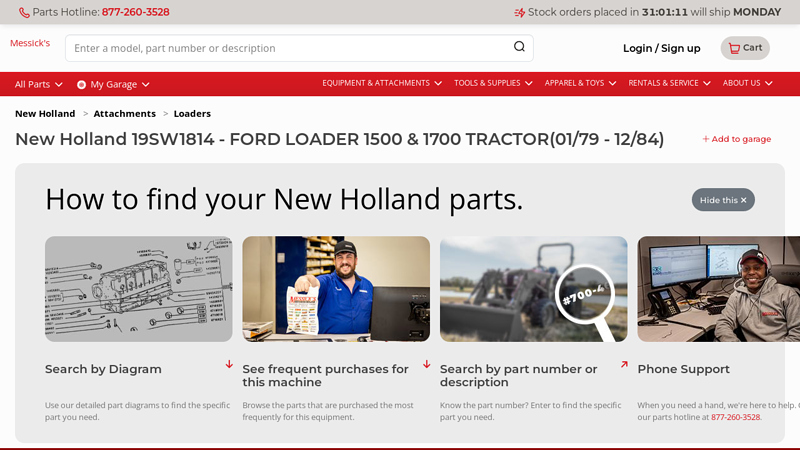The width and height of the screenshot is (800, 450).
Task: Focus the model or part number search field
Action: tap(299, 48)
